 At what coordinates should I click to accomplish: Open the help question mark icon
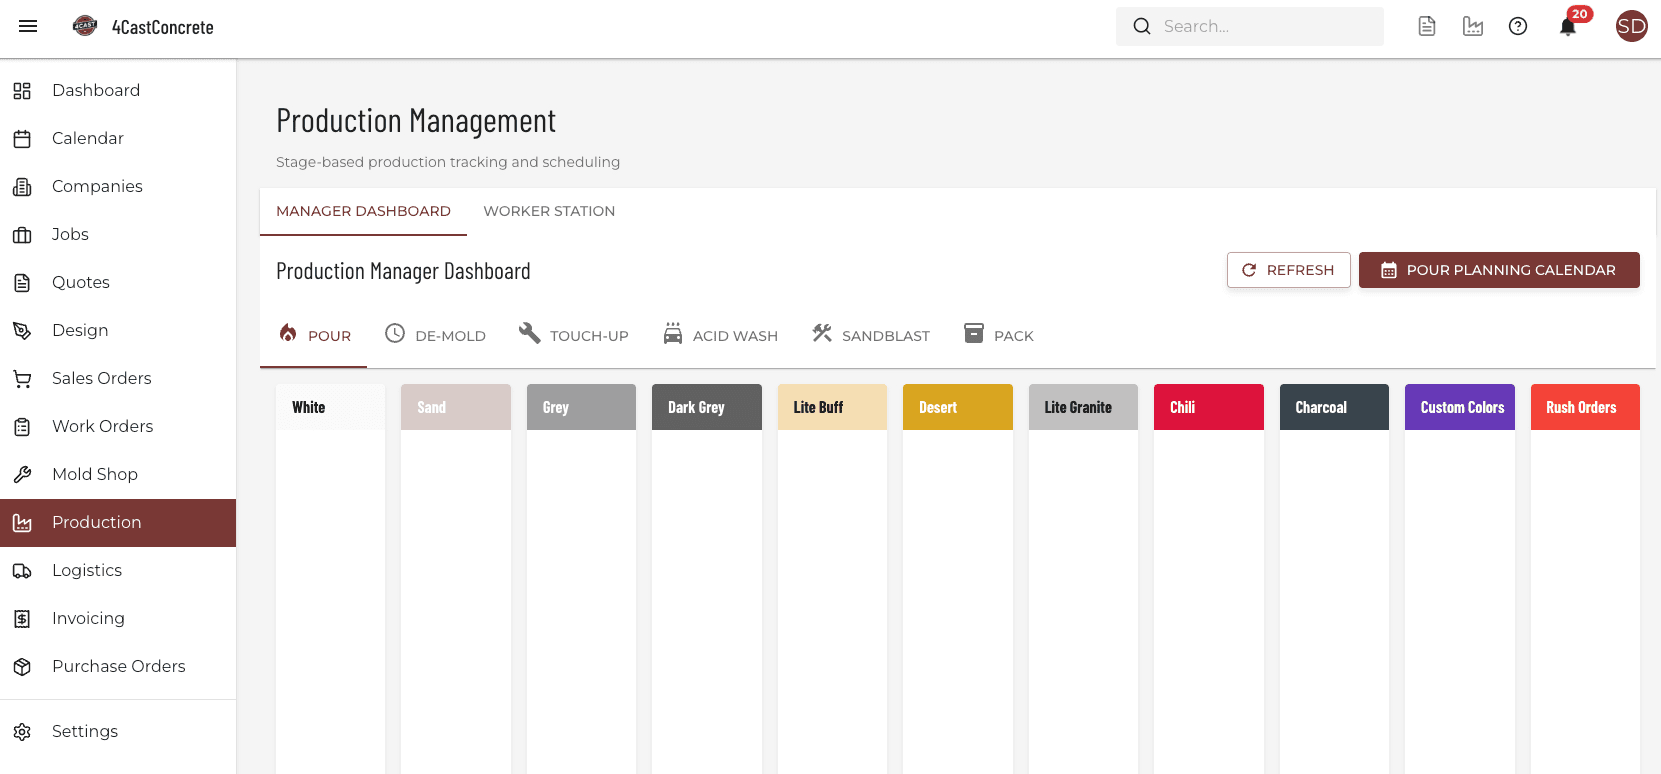[1518, 27]
